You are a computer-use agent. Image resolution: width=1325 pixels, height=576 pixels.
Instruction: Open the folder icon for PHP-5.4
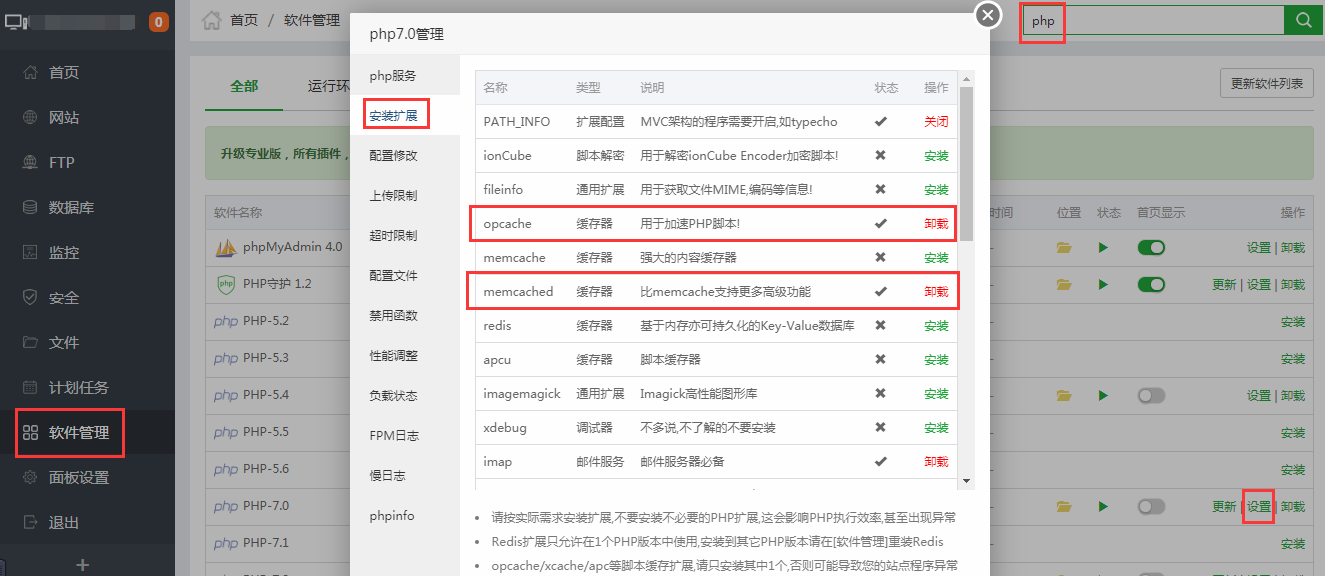pos(1064,396)
